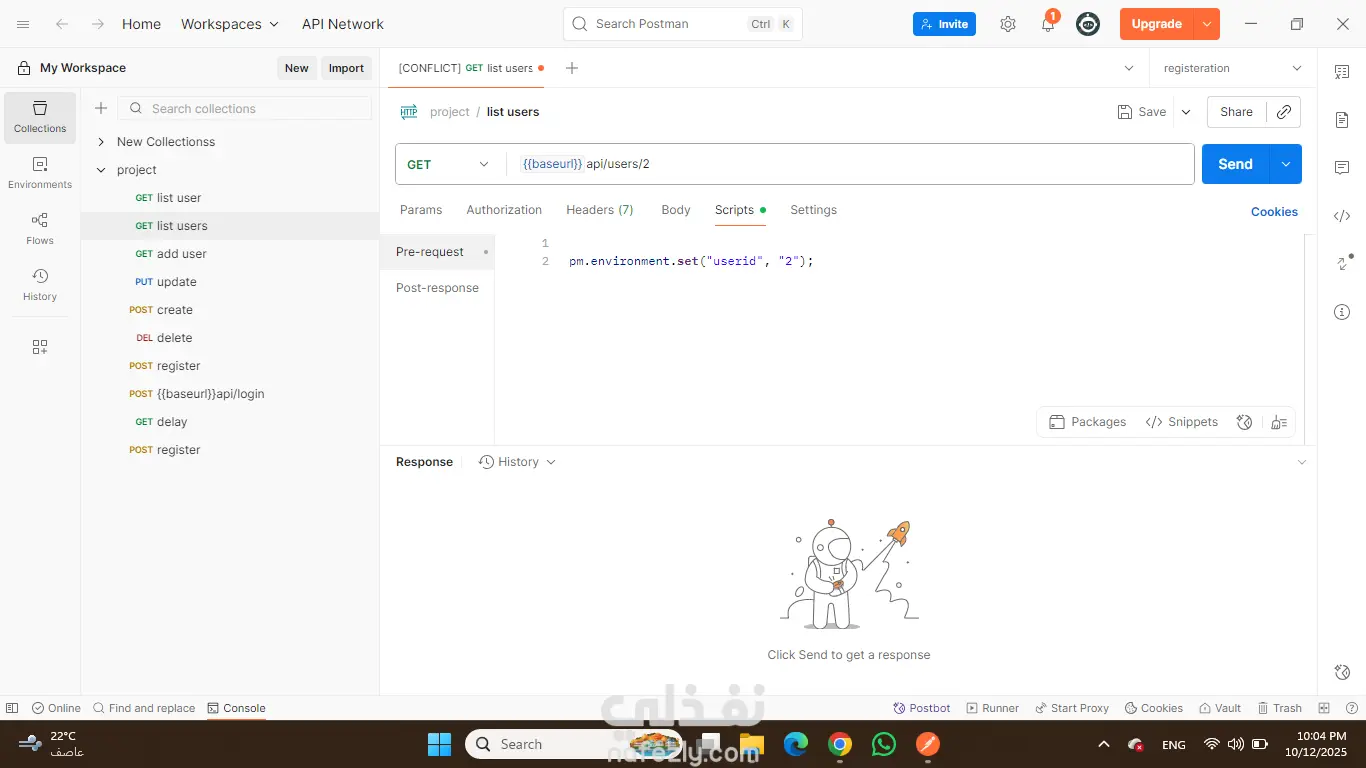Collapse the Response pane with the chevron
The height and width of the screenshot is (768, 1366).
[x=1301, y=462]
